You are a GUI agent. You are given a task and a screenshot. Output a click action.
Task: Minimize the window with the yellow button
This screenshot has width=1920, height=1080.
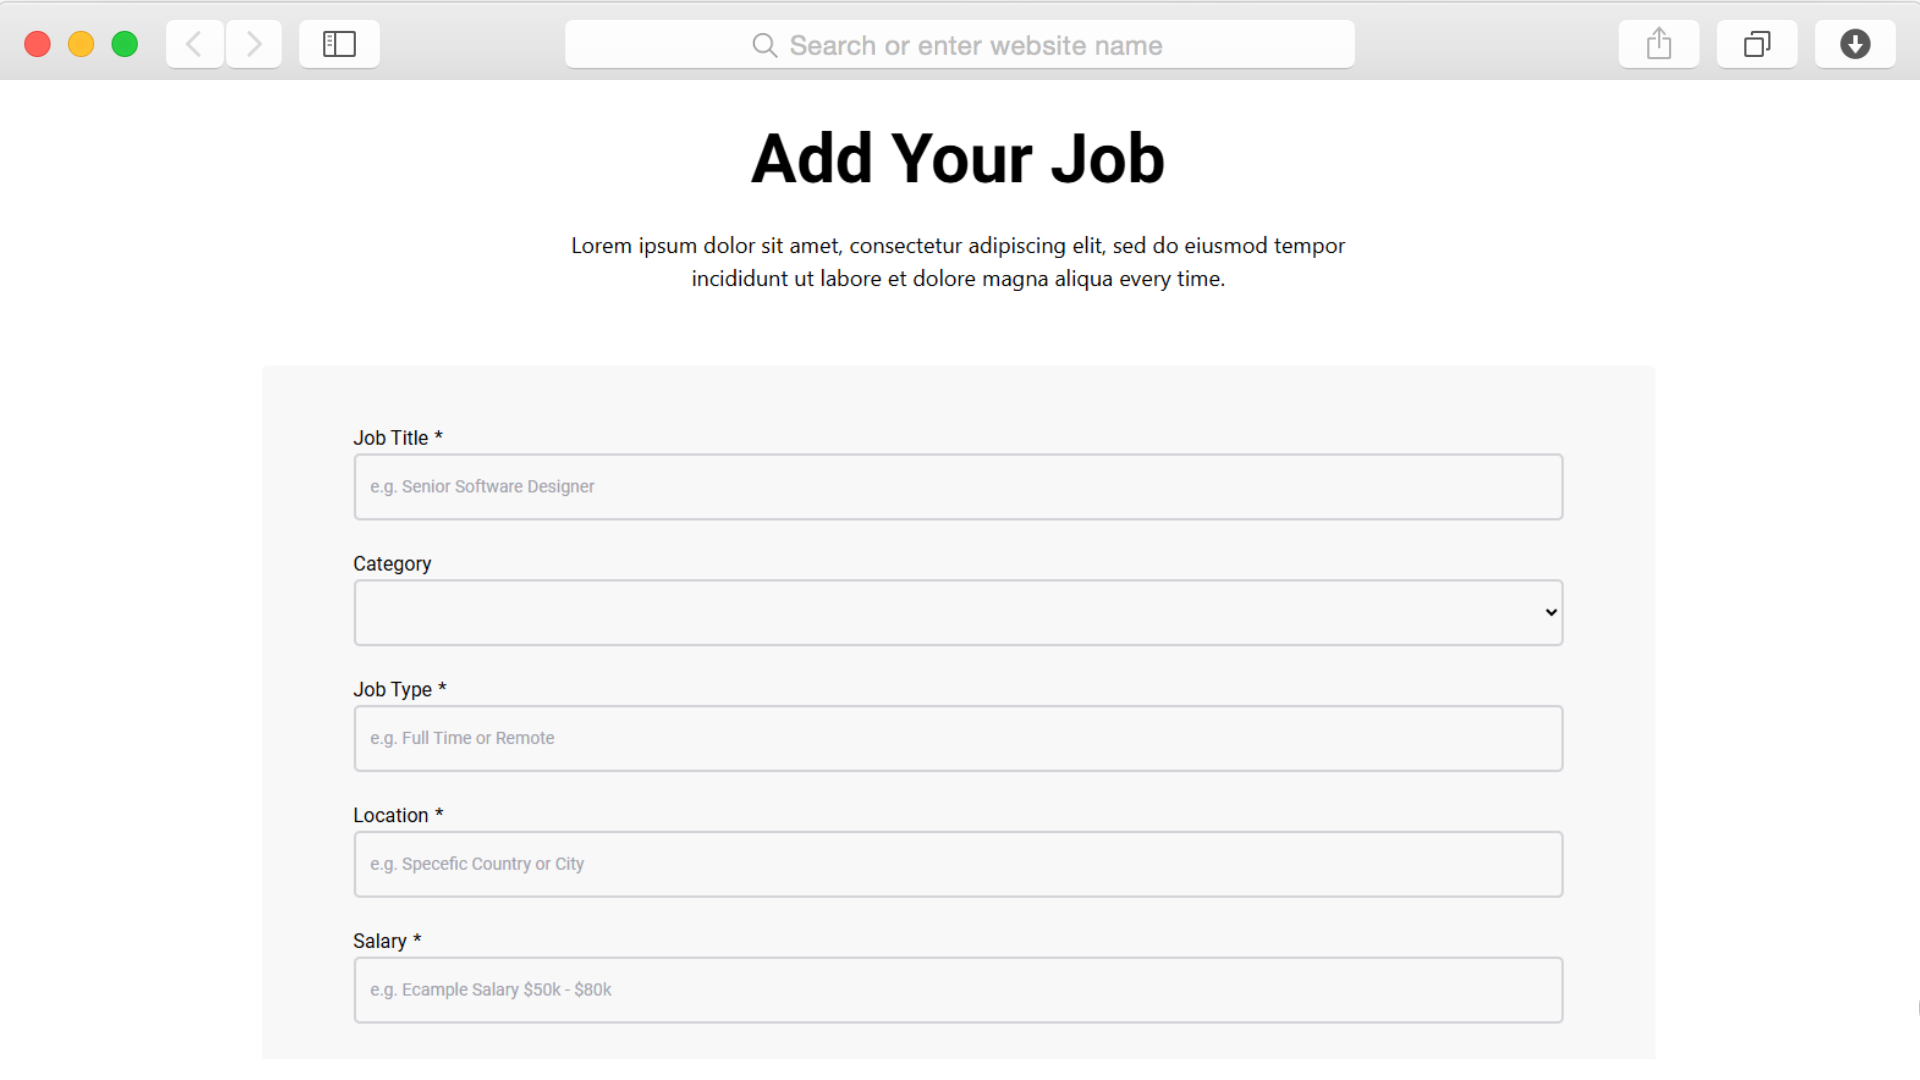81,44
